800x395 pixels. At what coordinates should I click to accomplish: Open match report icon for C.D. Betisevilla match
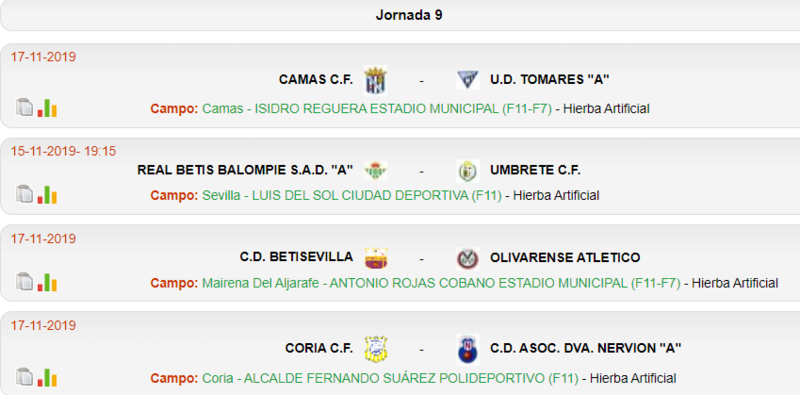point(24,282)
